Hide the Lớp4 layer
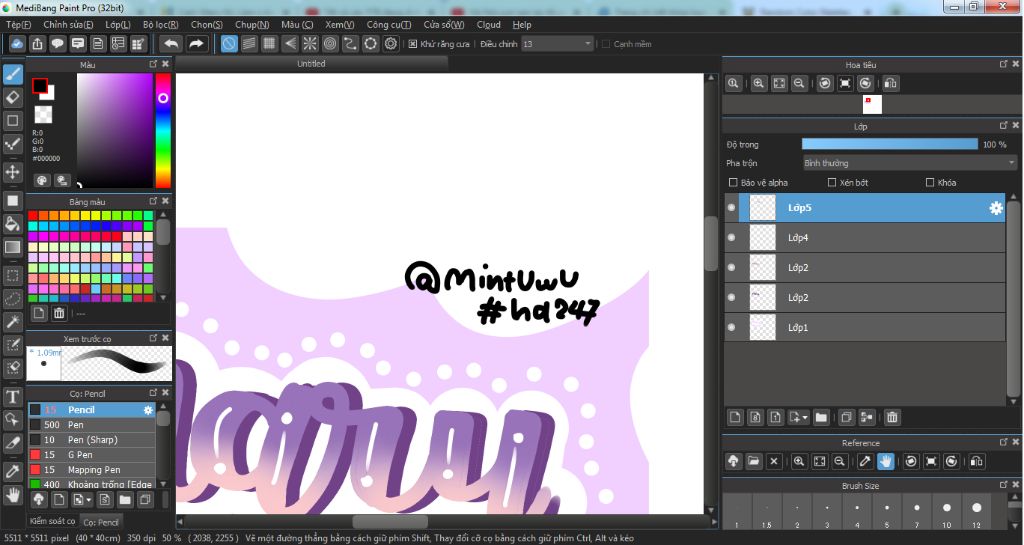 pyautogui.click(x=731, y=238)
